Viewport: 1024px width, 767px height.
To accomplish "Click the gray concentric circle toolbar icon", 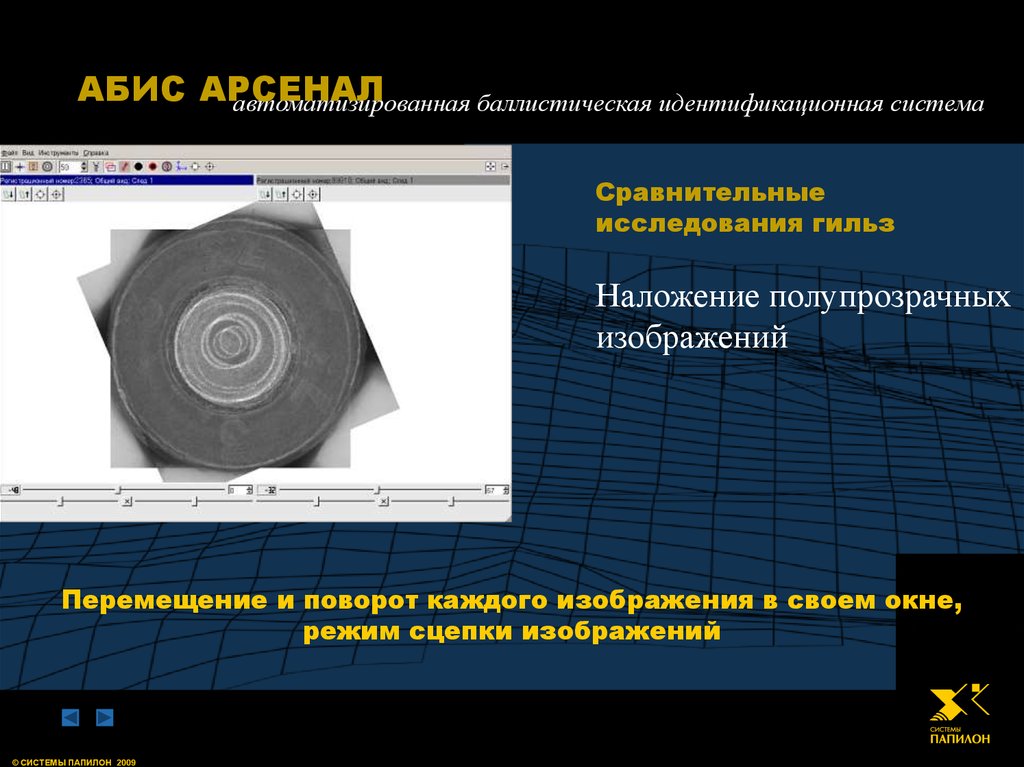I will (46, 166).
